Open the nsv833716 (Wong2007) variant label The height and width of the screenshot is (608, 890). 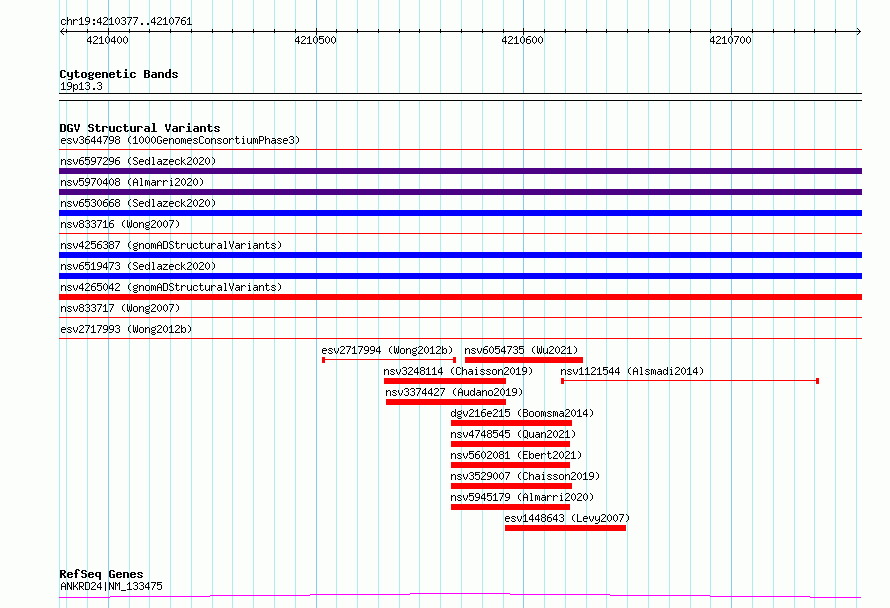coord(120,224)
